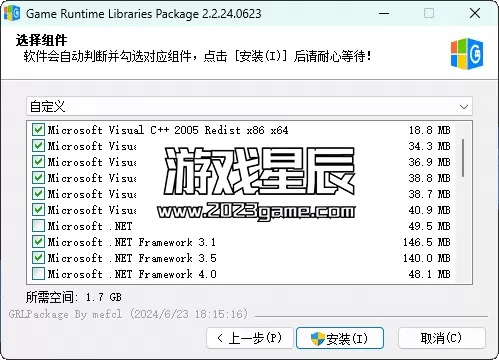Enable .NET Framework 4.0 checkbox
The image size is (499, 360).
pyautogui.click(x=38, y=274)
